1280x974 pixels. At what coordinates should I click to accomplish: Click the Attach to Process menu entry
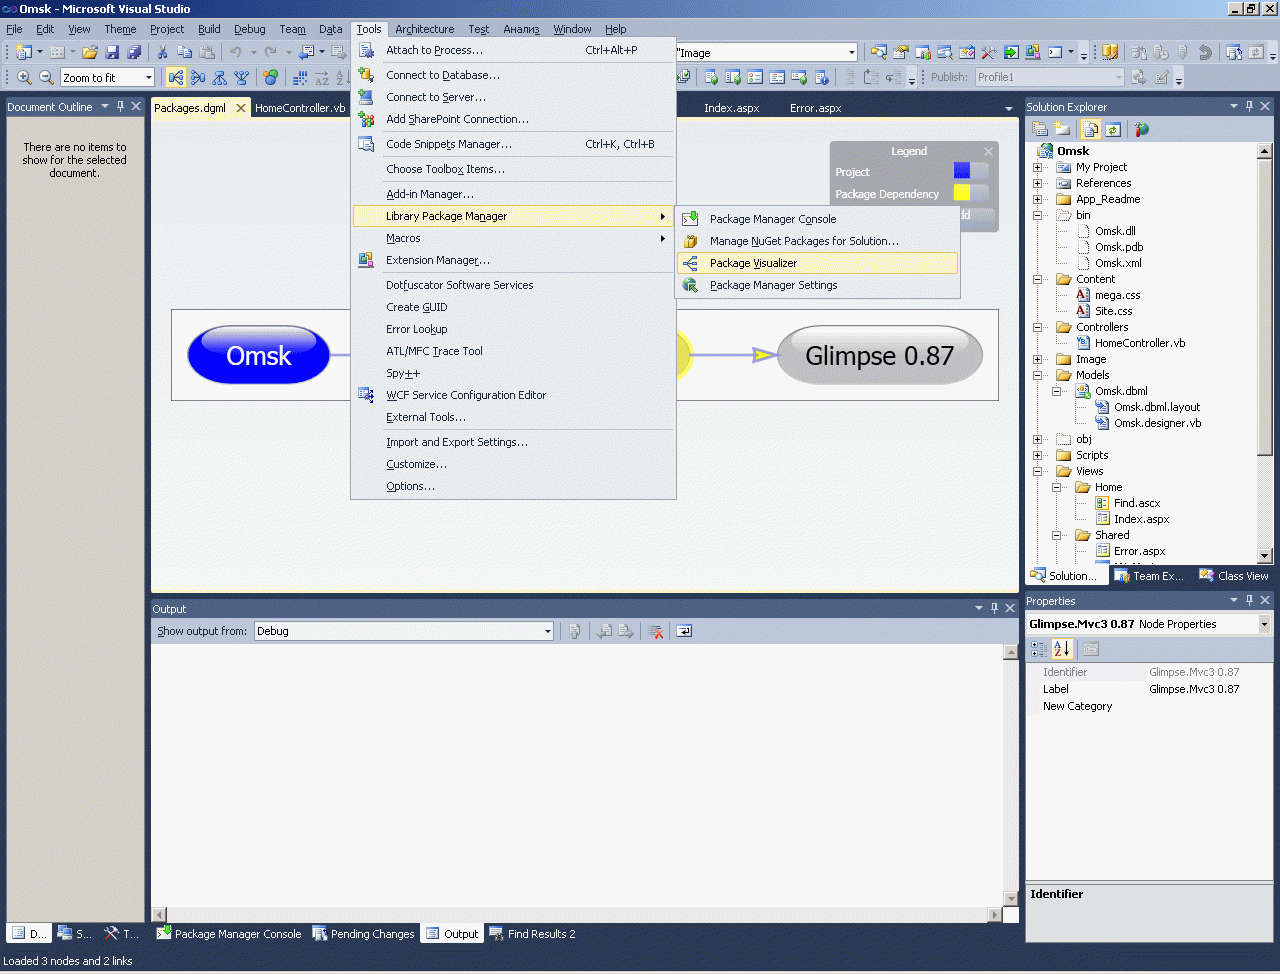(x=513, y=50)
